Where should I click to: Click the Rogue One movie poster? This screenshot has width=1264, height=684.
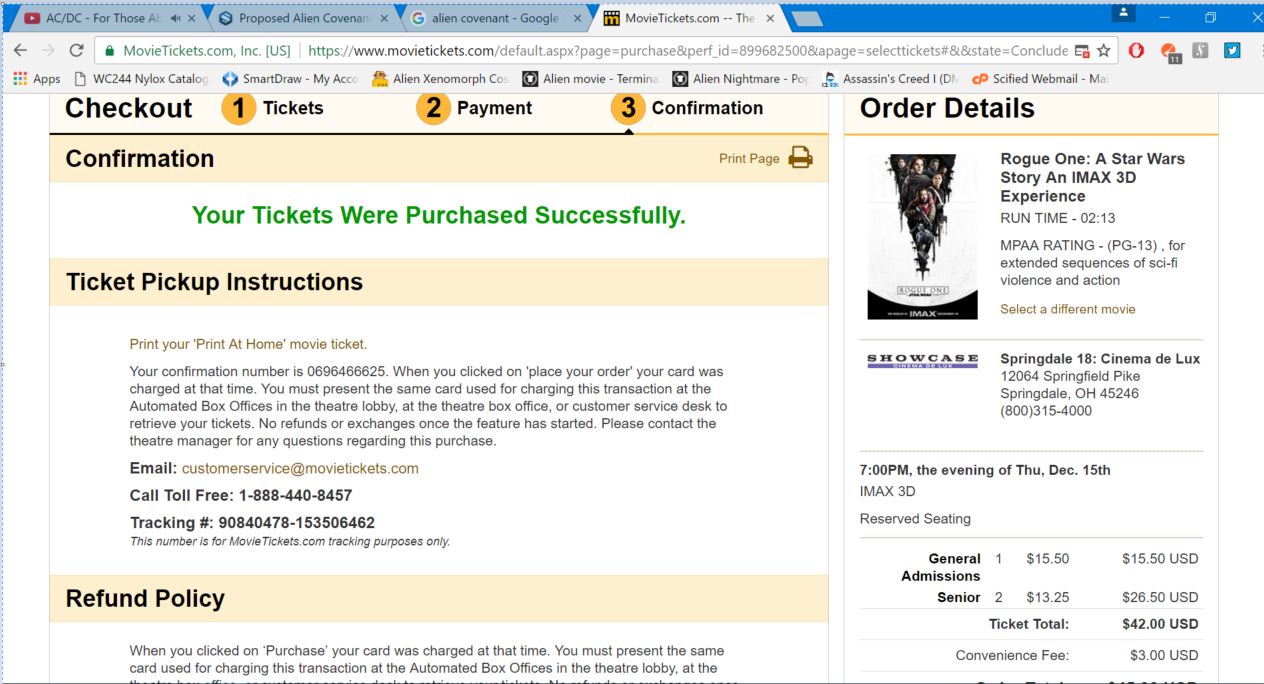922,237
